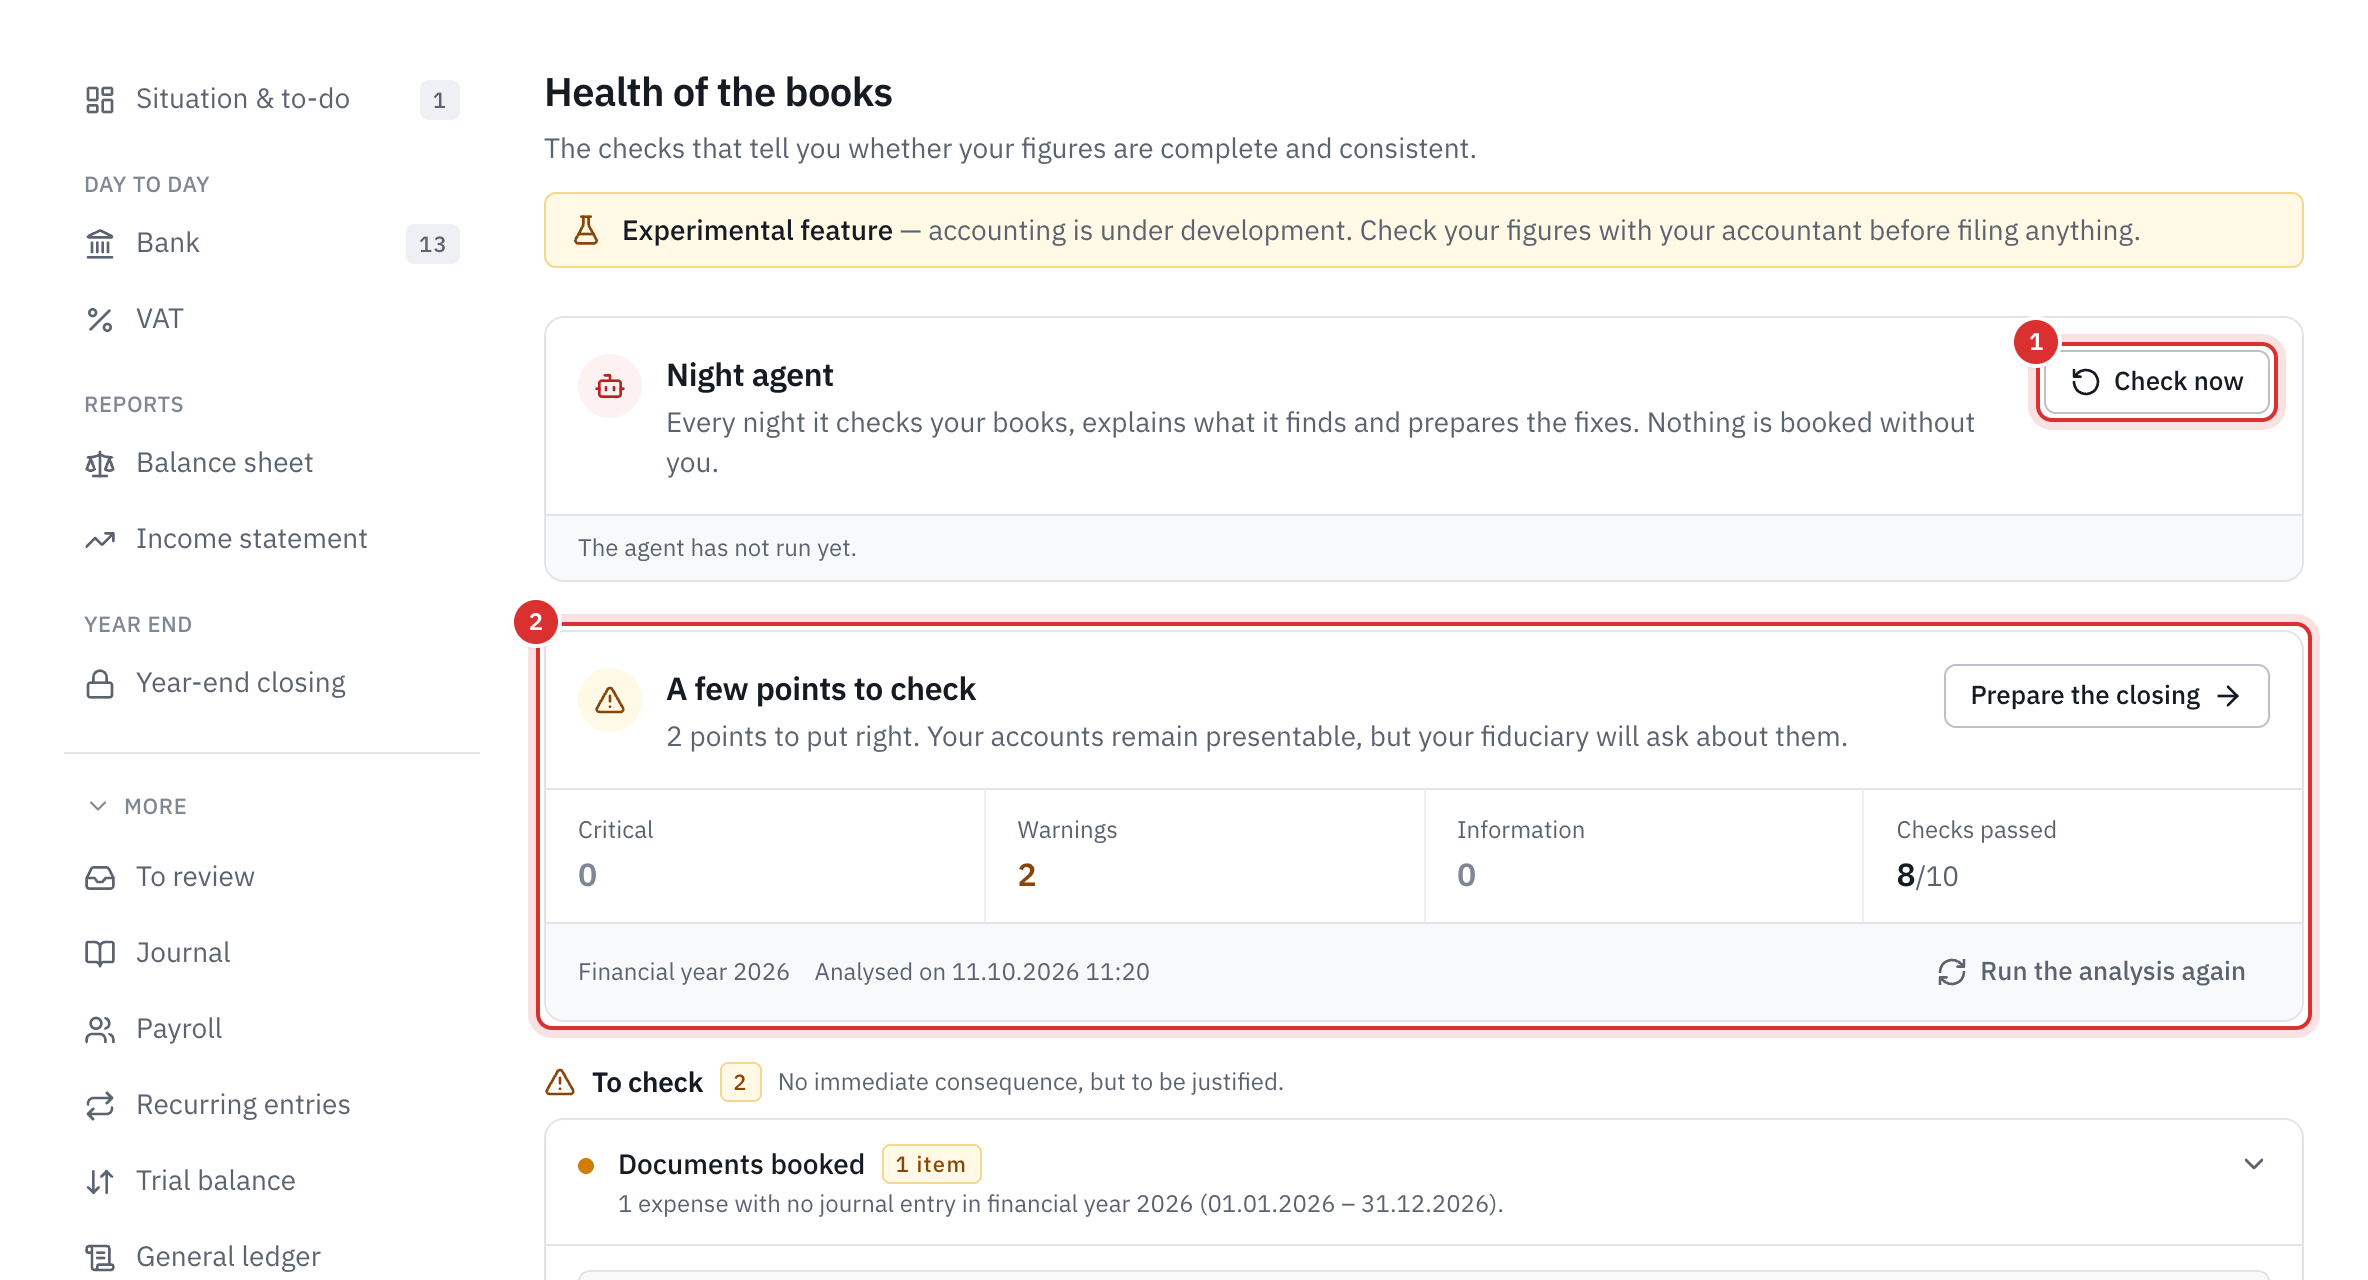Click Prepare the closing button
Screen dimensions: 2368x1280
pos(2106,696)
